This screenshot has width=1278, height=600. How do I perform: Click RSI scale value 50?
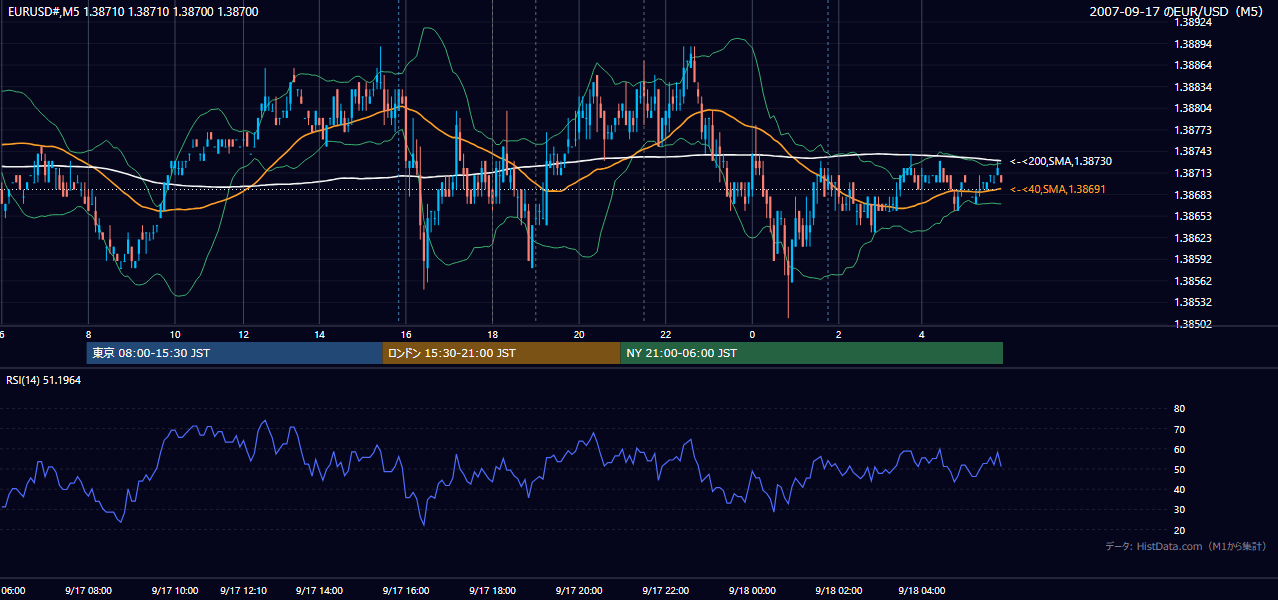pyautogui.click(x=1179, y=469)
